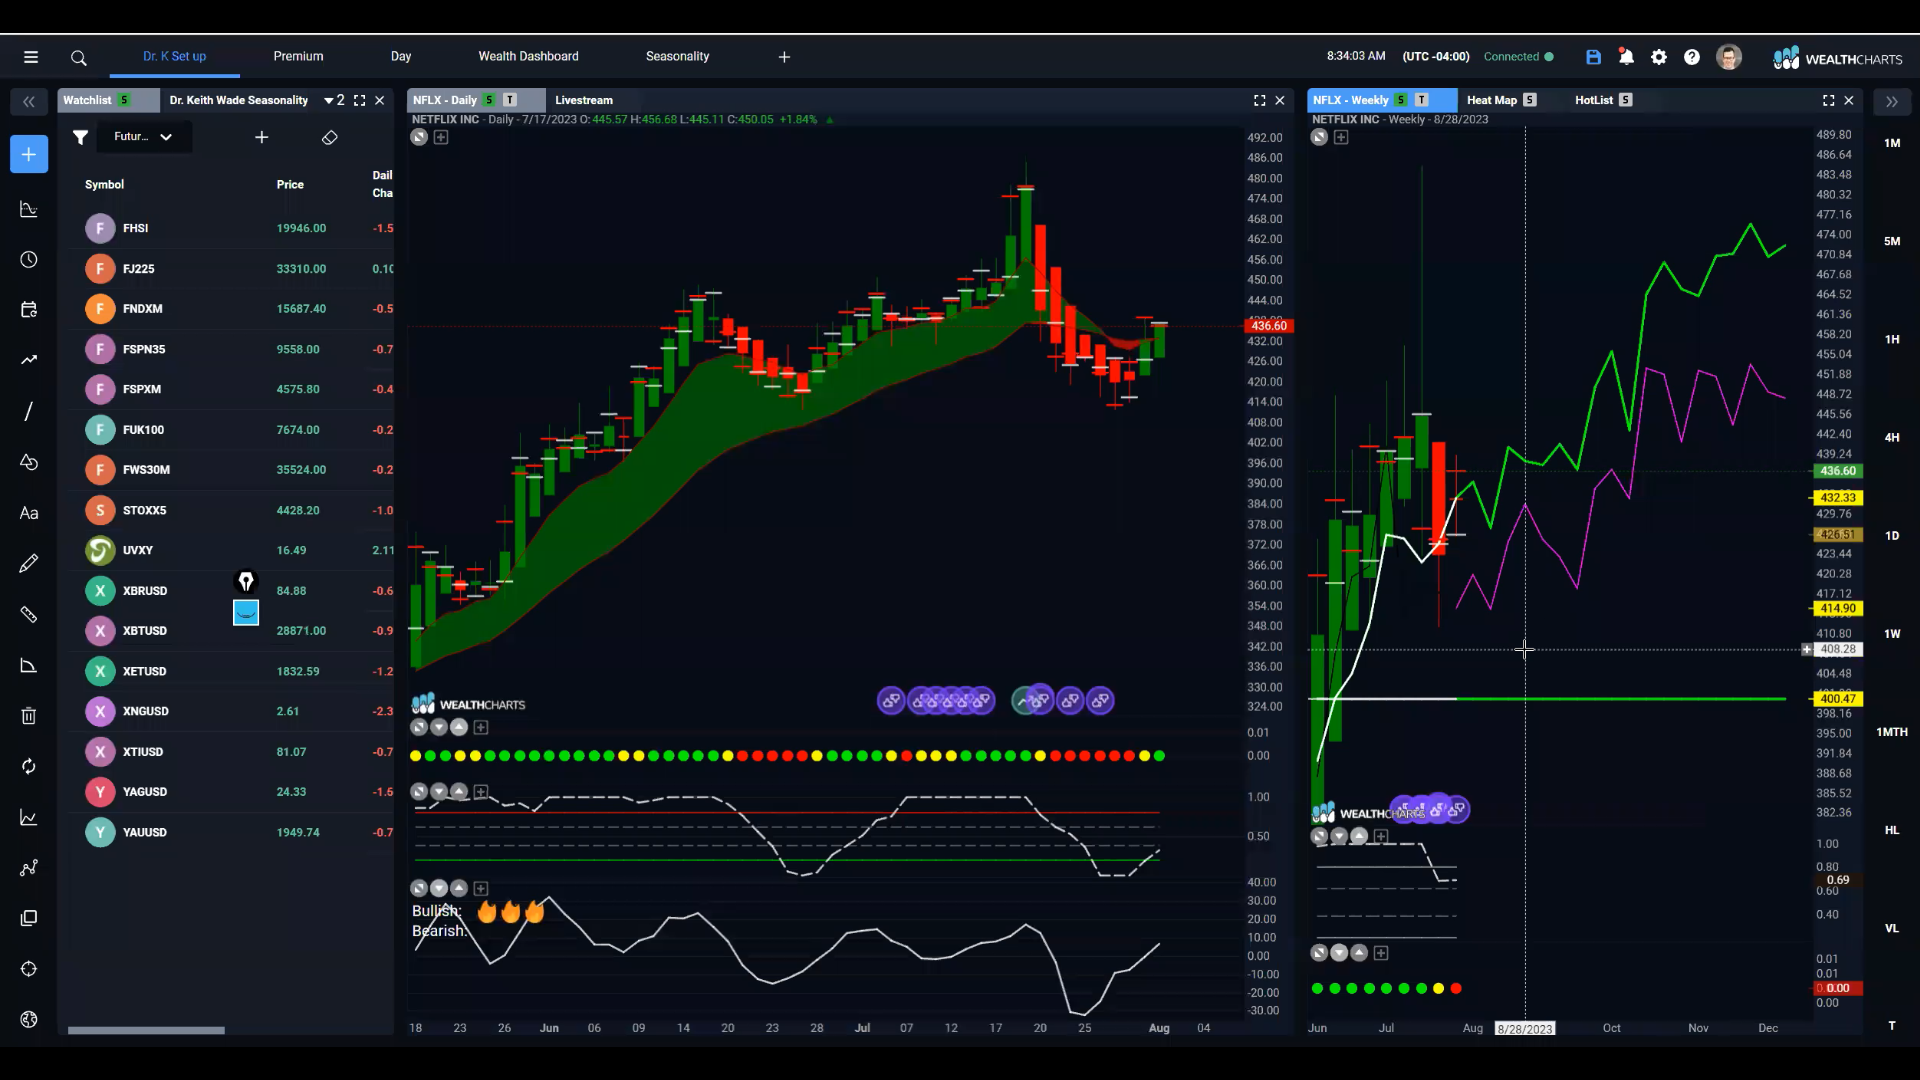Select the NFLX - Weekly chart tab

(x=1380, y=100)
